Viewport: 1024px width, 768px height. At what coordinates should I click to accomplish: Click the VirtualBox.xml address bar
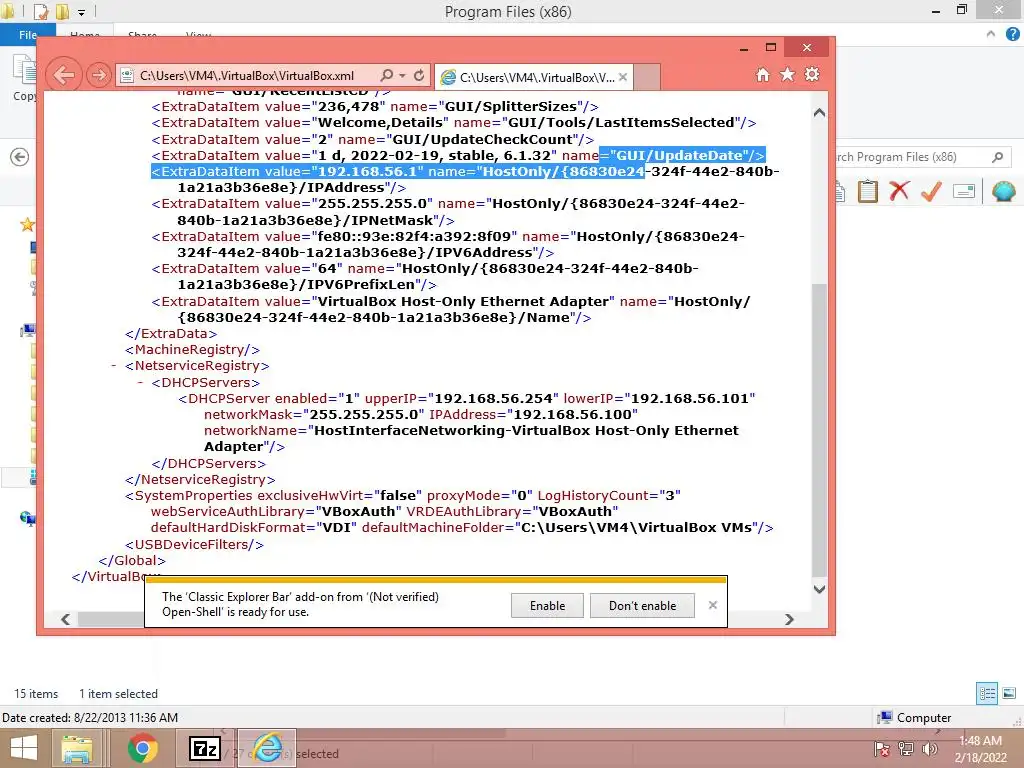tap(247, 76)
